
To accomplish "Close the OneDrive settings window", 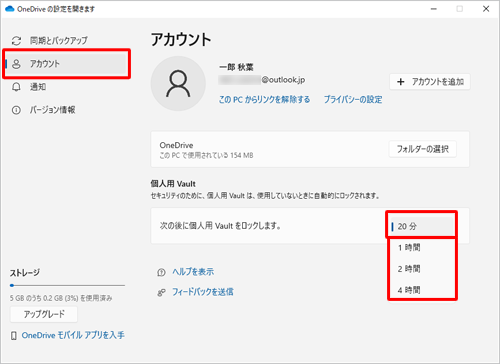I will 486,9.
